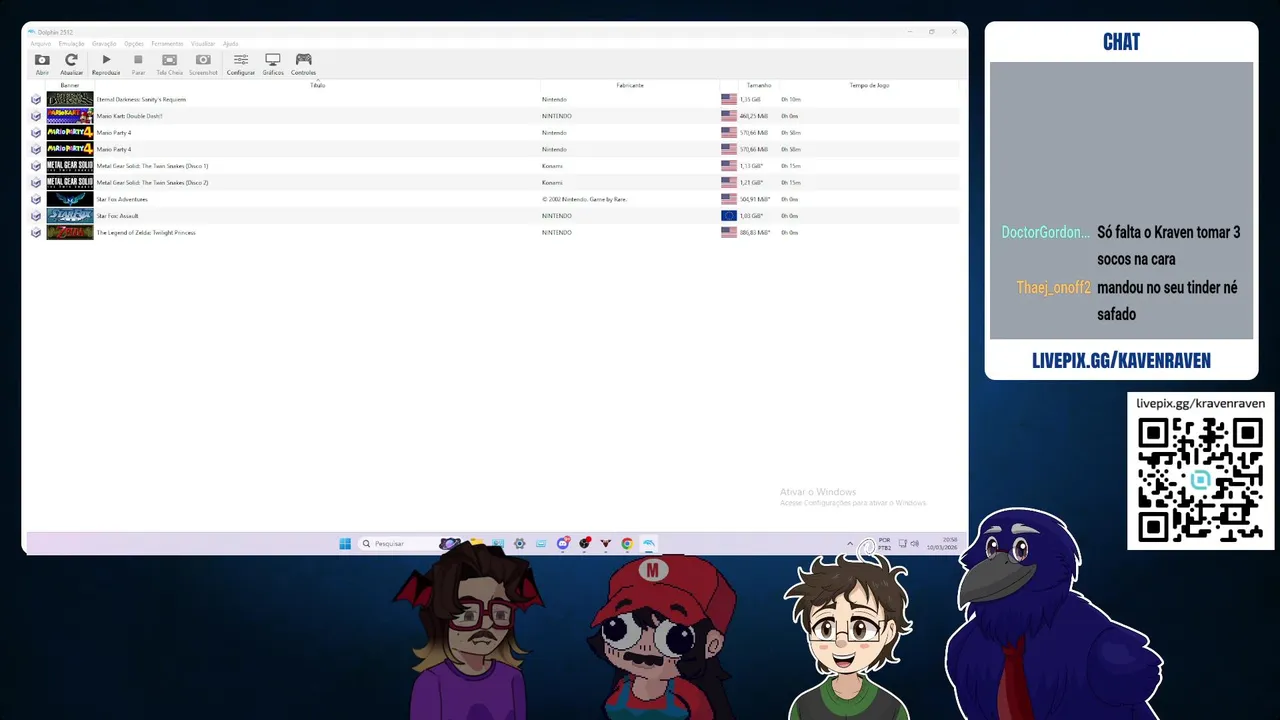Click the US flag in Twilight Princess row

728,232
